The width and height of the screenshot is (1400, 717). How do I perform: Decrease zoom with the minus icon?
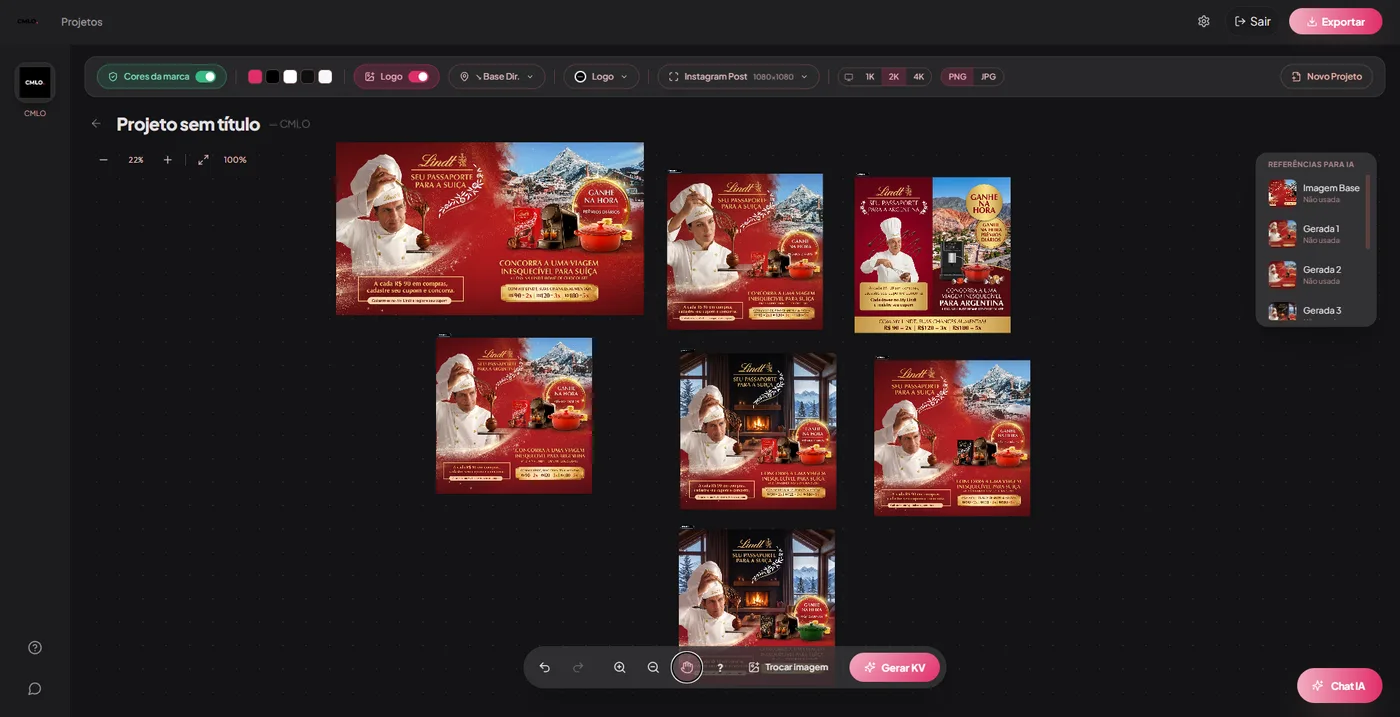click(x=103, y=160)
